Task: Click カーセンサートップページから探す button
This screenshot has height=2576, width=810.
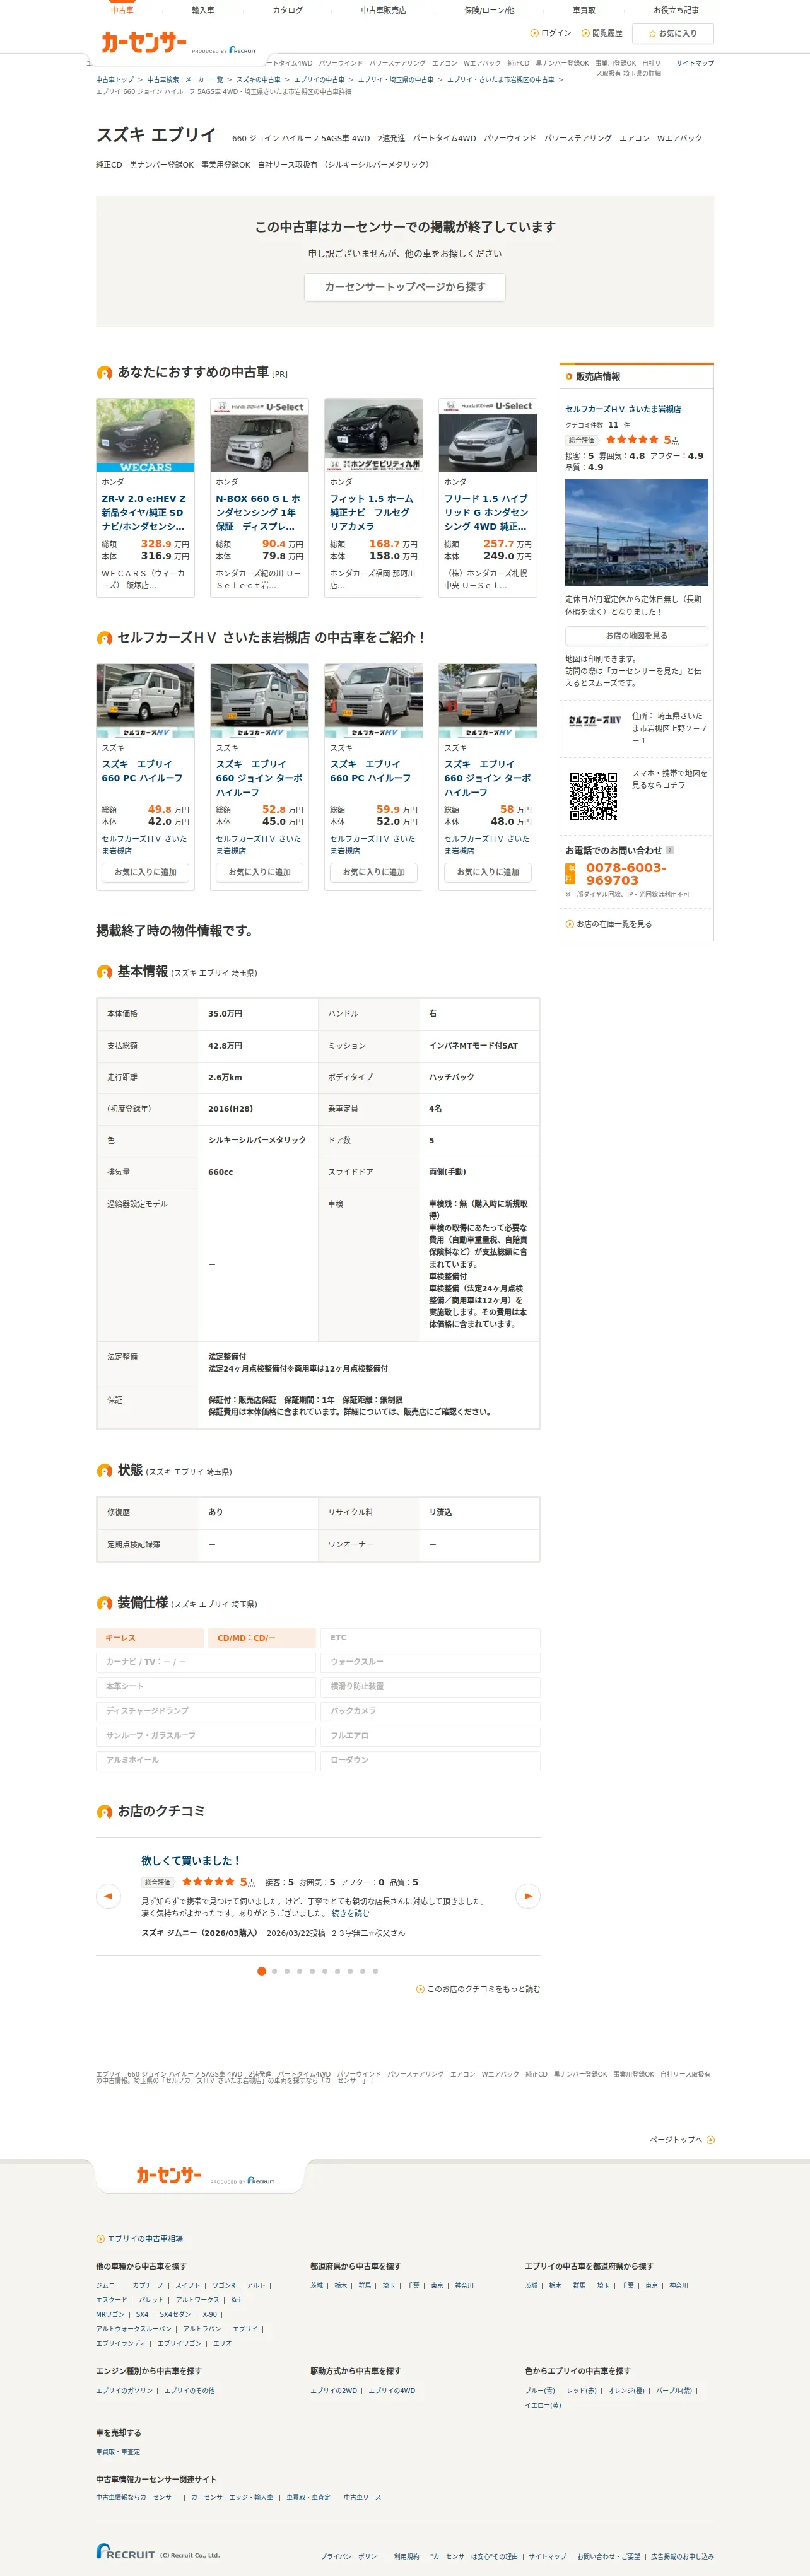Action: tap(405, 287)
